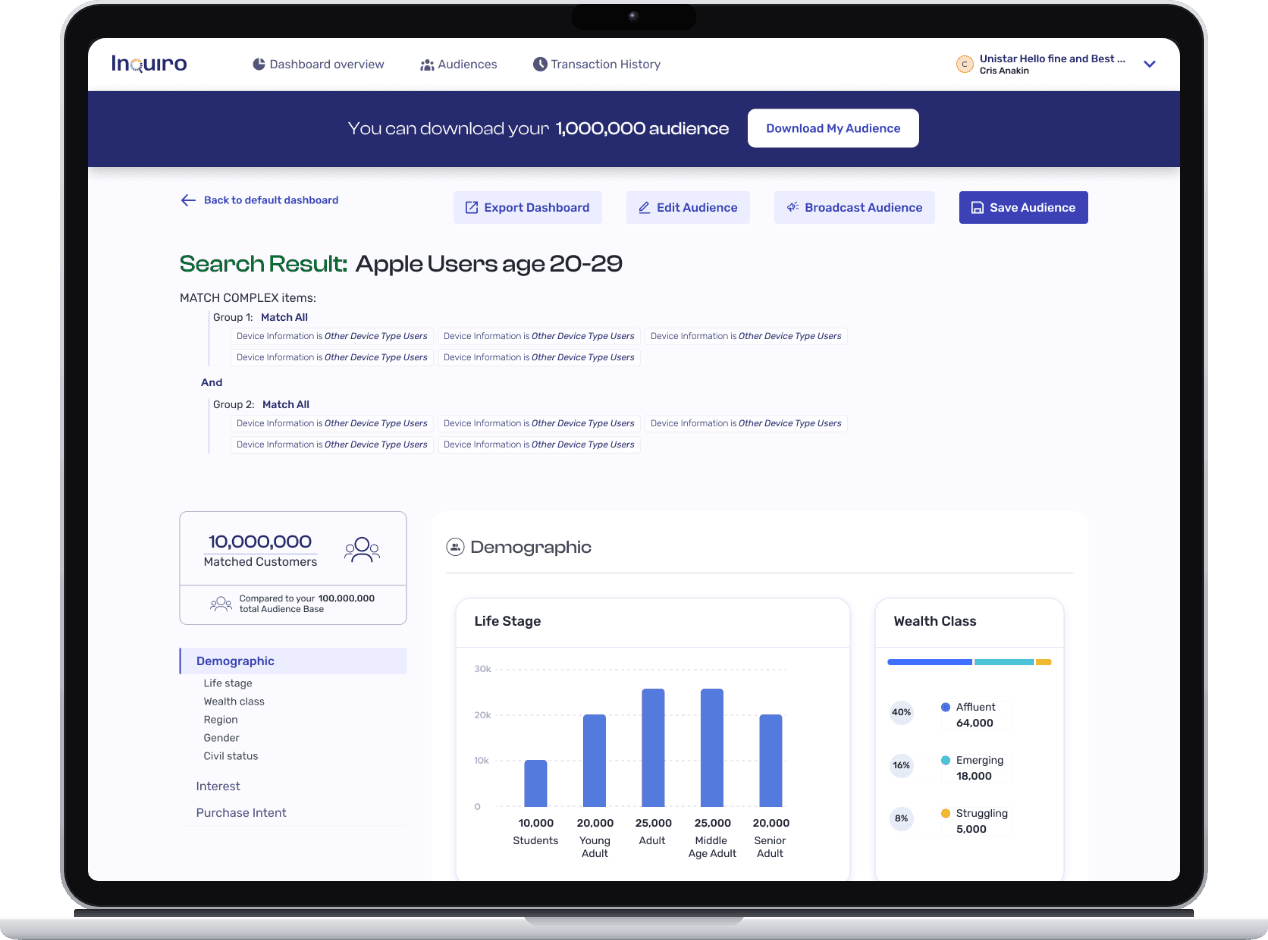Click the matched customers people icon
The width and height of the screenshot is (1268, 940).
[362, 550]
